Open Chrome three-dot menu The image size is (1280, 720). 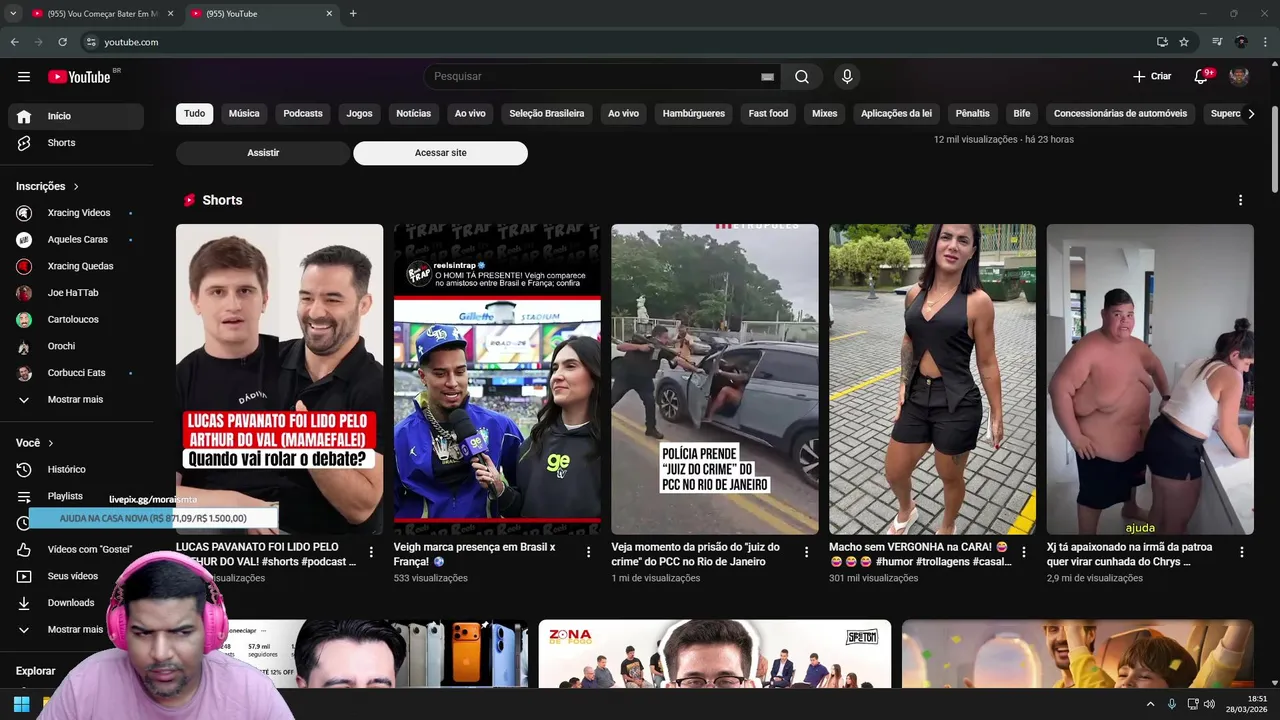1265,42
